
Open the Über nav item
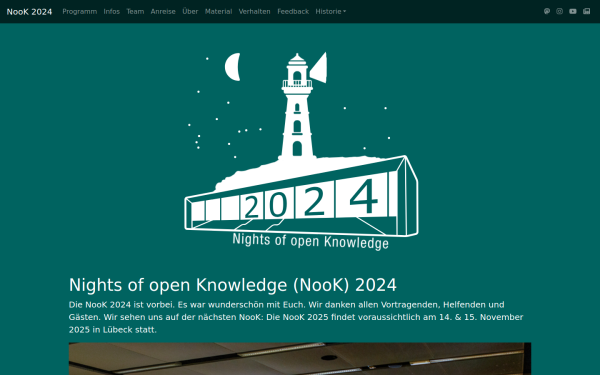[x=190, y=11]
